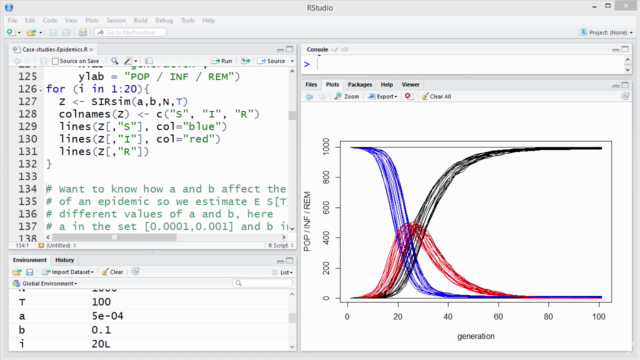Click the Plots refresh icon
Image resolution: width=640 pixels, height=360 pixels.
625,96
